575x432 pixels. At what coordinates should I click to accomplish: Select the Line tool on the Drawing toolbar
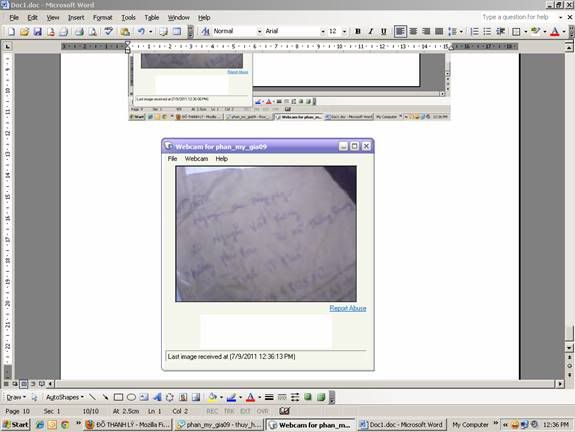click(x=92, y=397)
